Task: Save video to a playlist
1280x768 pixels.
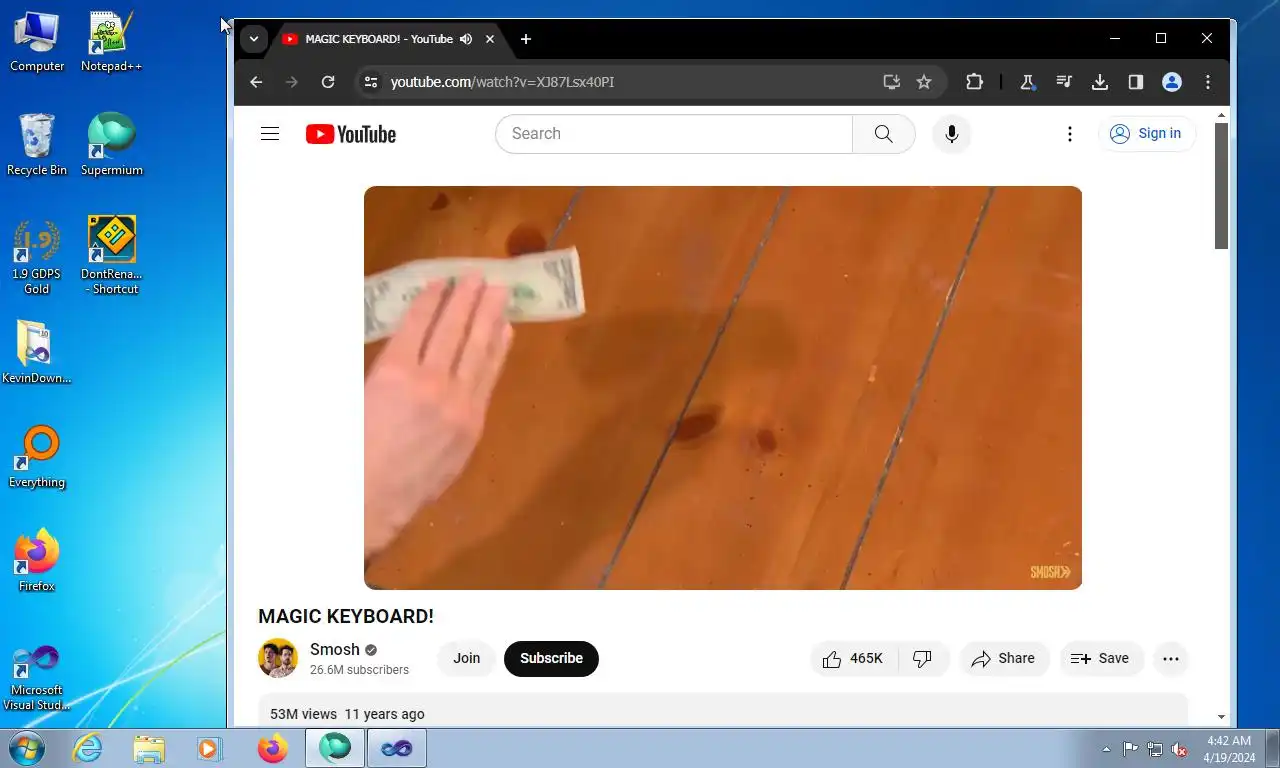Action: coord(1101,659)
